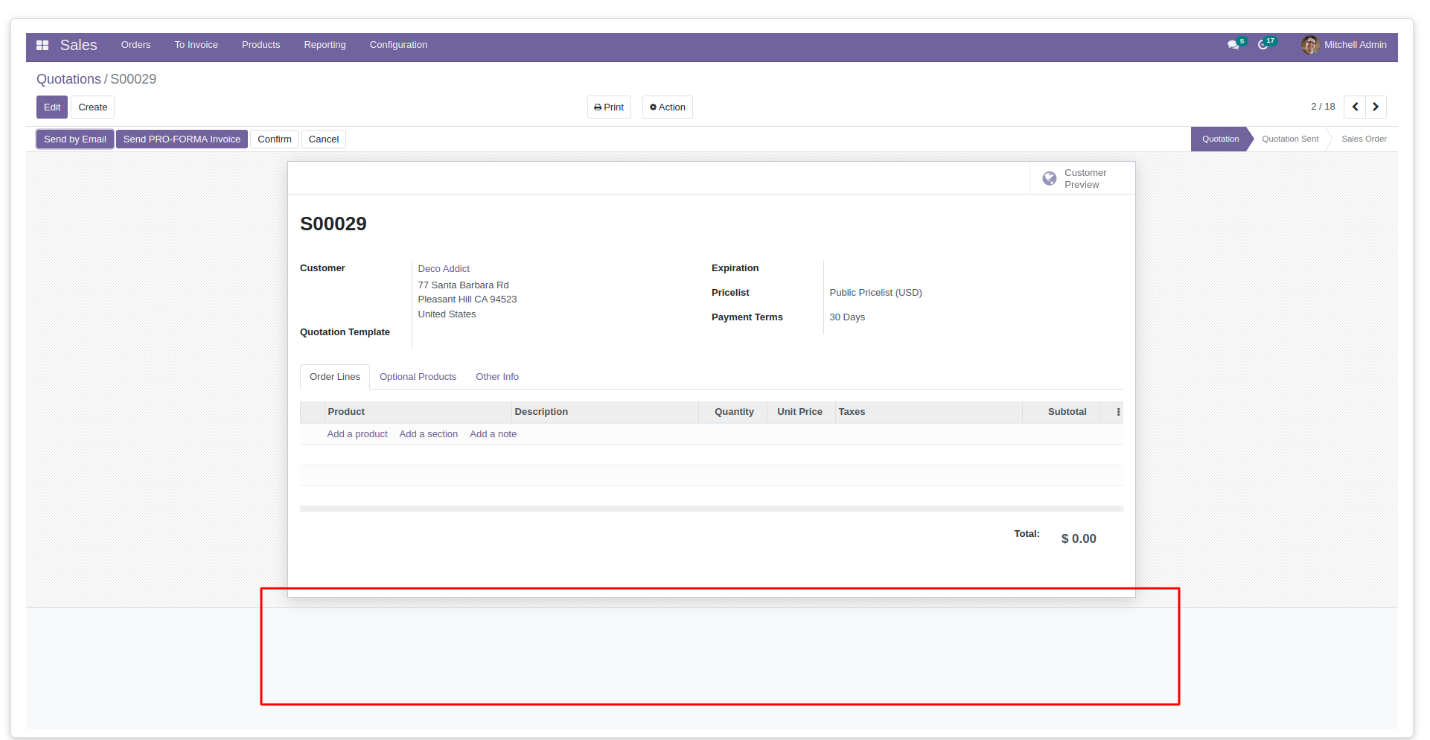Go to next record arrow

point(1376,107)
